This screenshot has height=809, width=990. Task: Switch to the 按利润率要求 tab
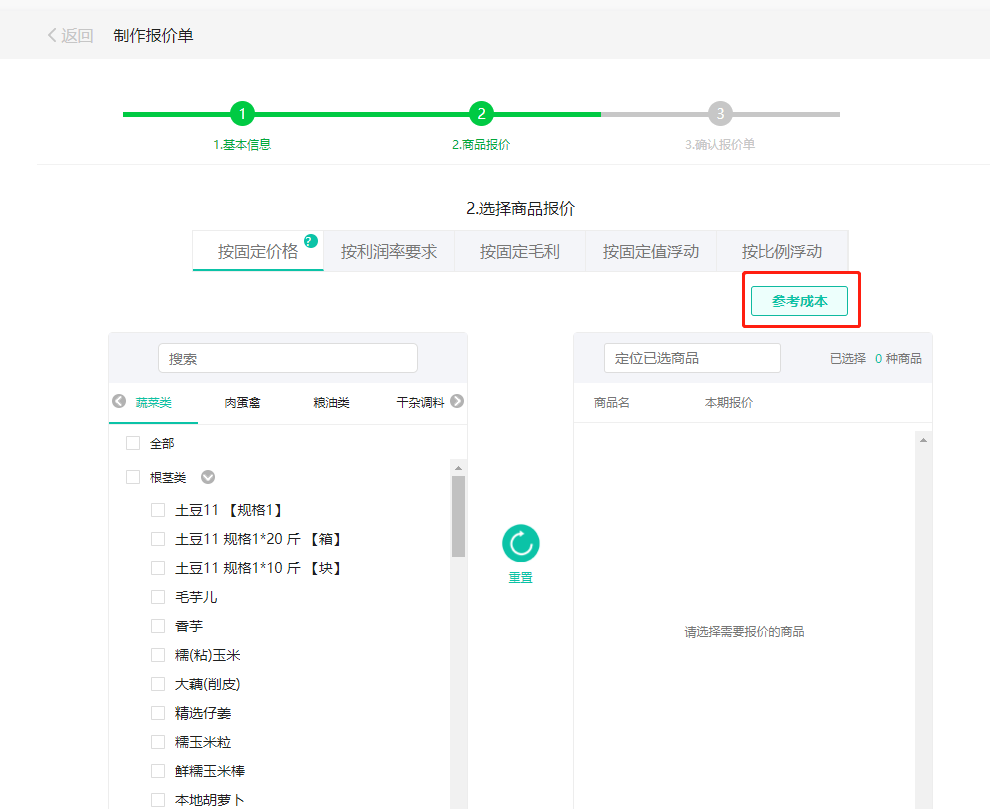388,250
